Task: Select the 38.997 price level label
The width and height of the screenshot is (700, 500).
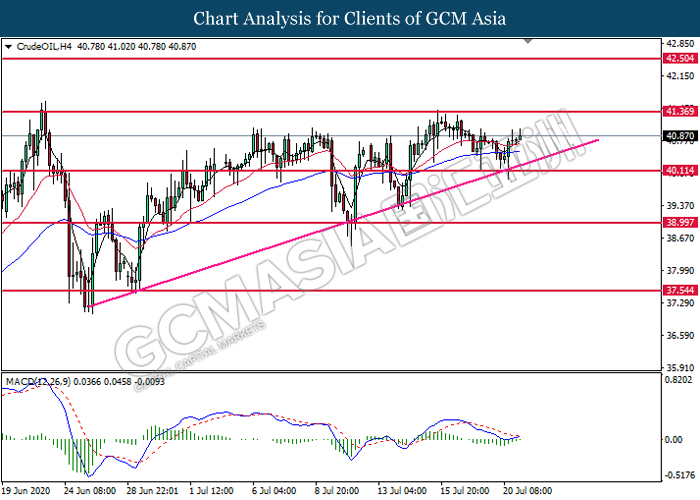Action: click(680, 222)
